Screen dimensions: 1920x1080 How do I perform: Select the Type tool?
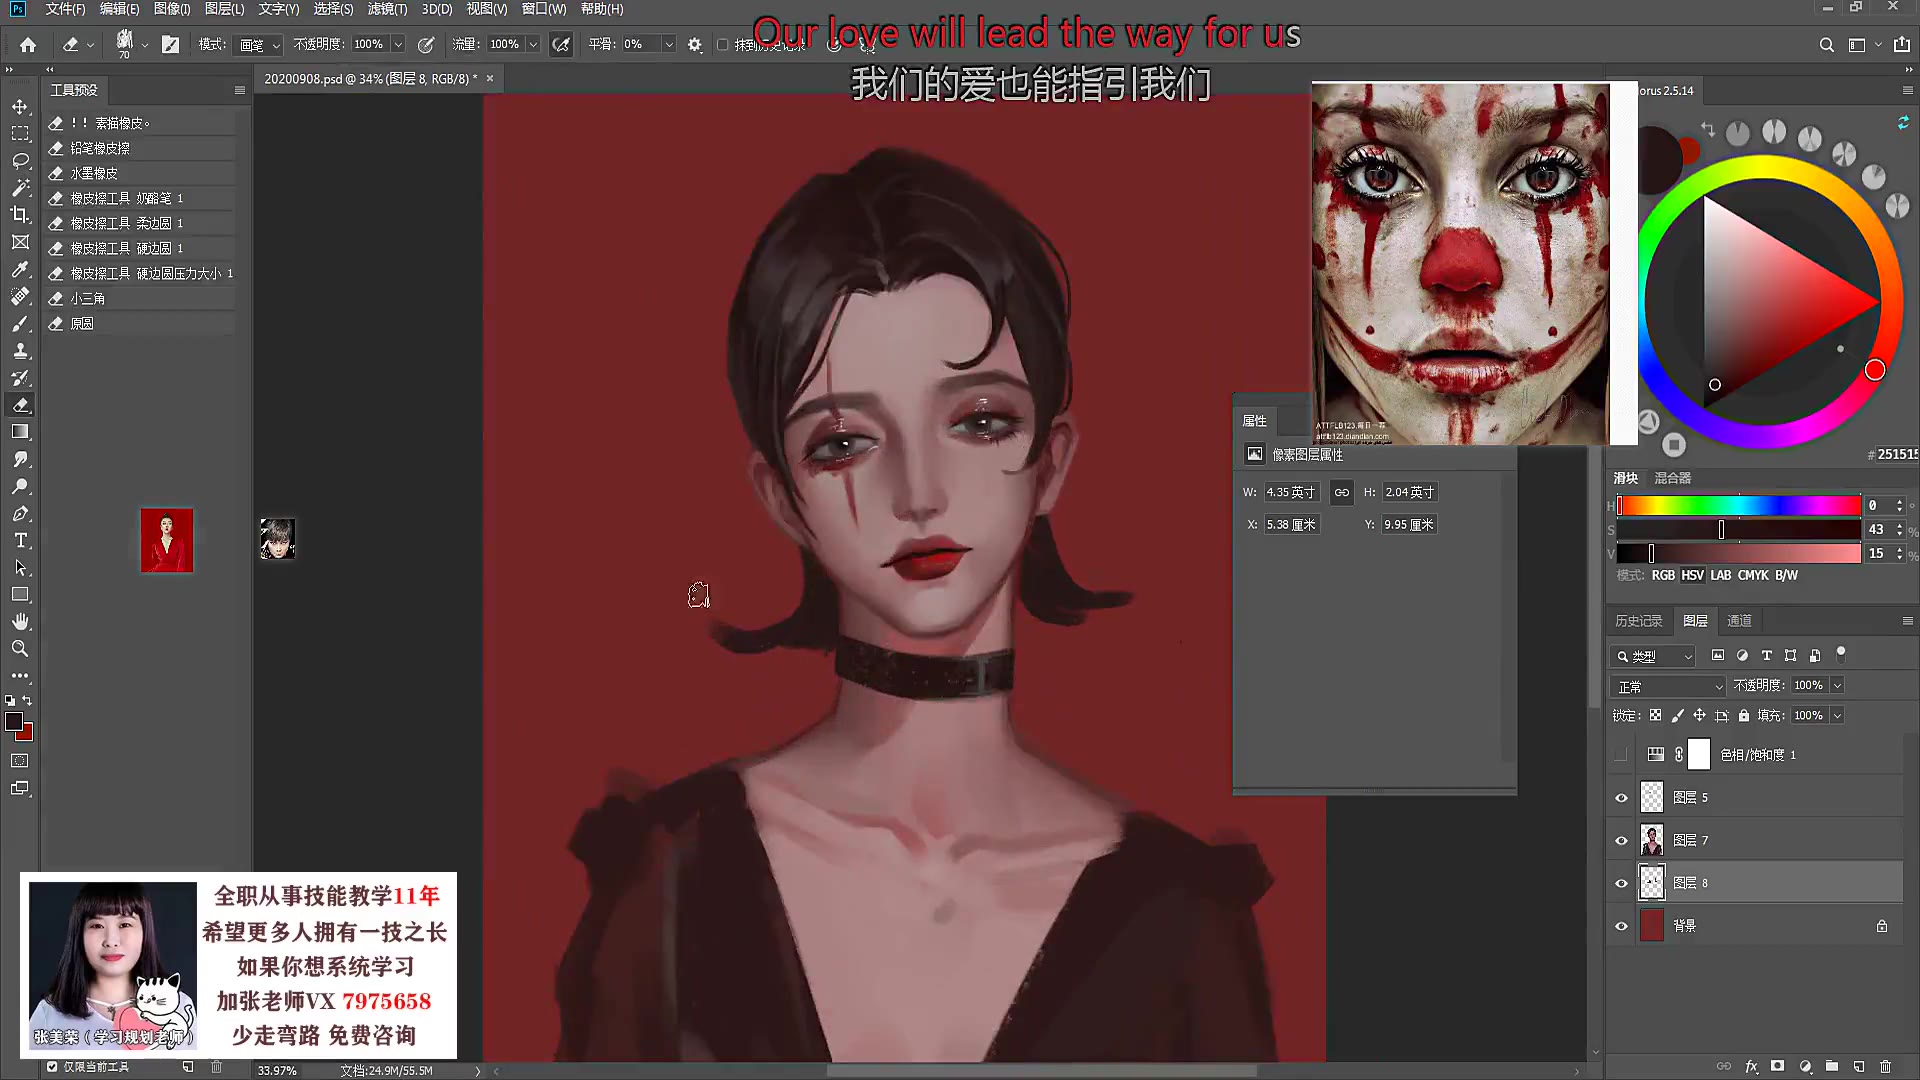(20, 540)
